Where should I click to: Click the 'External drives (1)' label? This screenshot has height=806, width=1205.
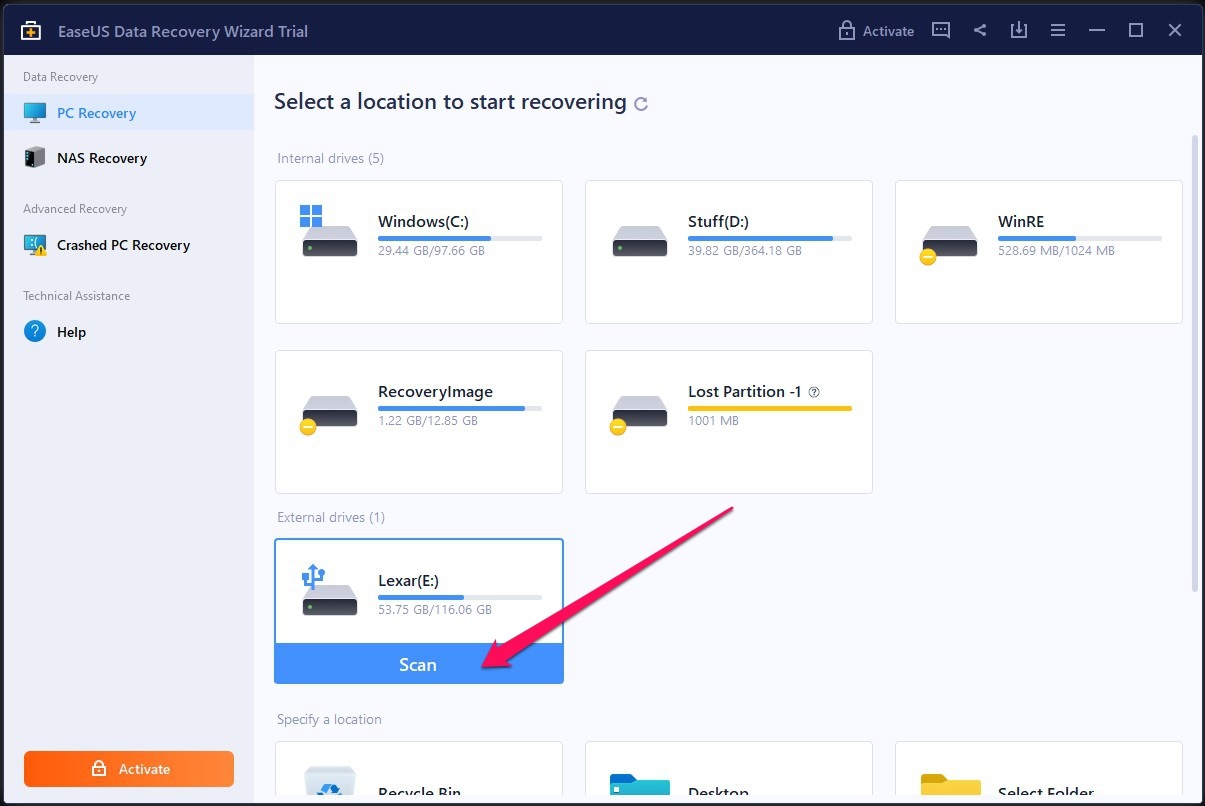[331, 517]
